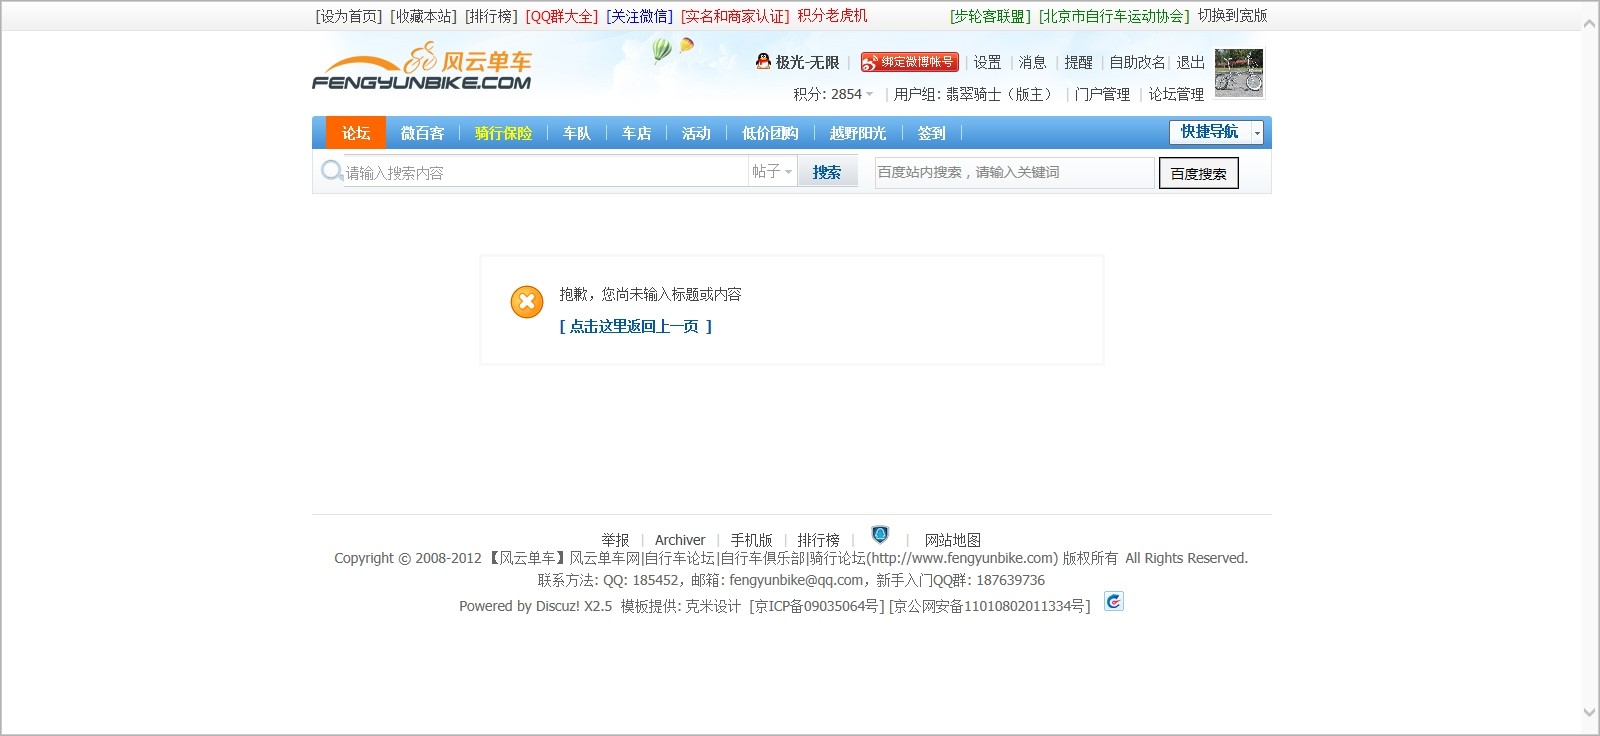Click the user avatar bicycle thumbnail

tap(1239, 73)
